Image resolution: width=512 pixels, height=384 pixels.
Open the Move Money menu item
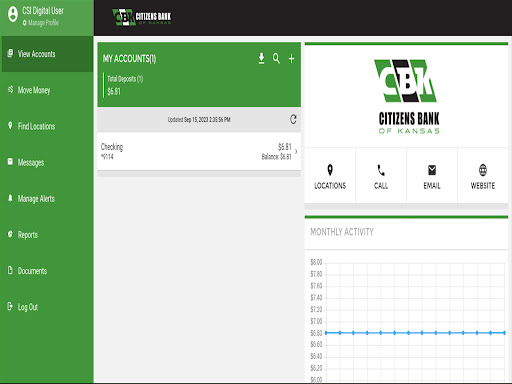point(47,90)
